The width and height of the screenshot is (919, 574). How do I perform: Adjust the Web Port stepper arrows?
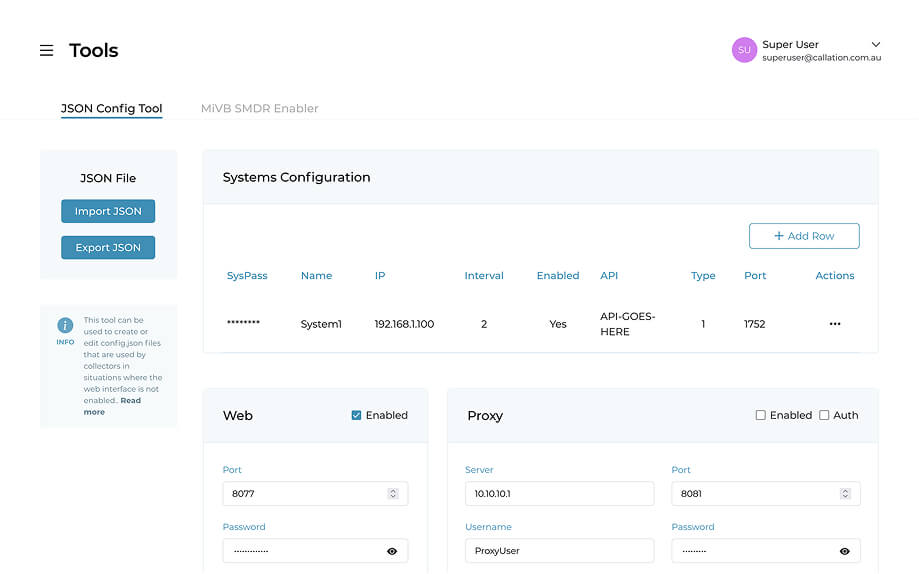click(x=393, y=494)
